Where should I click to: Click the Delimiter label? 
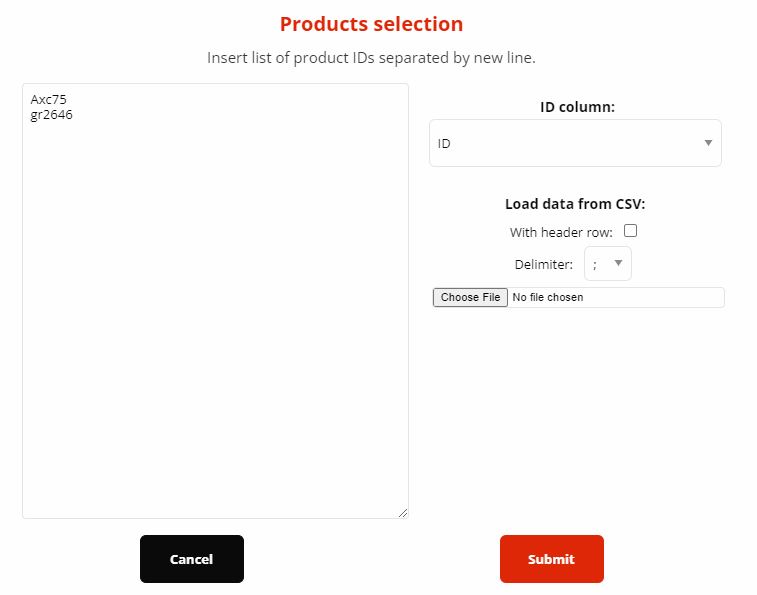coord(543,265)
